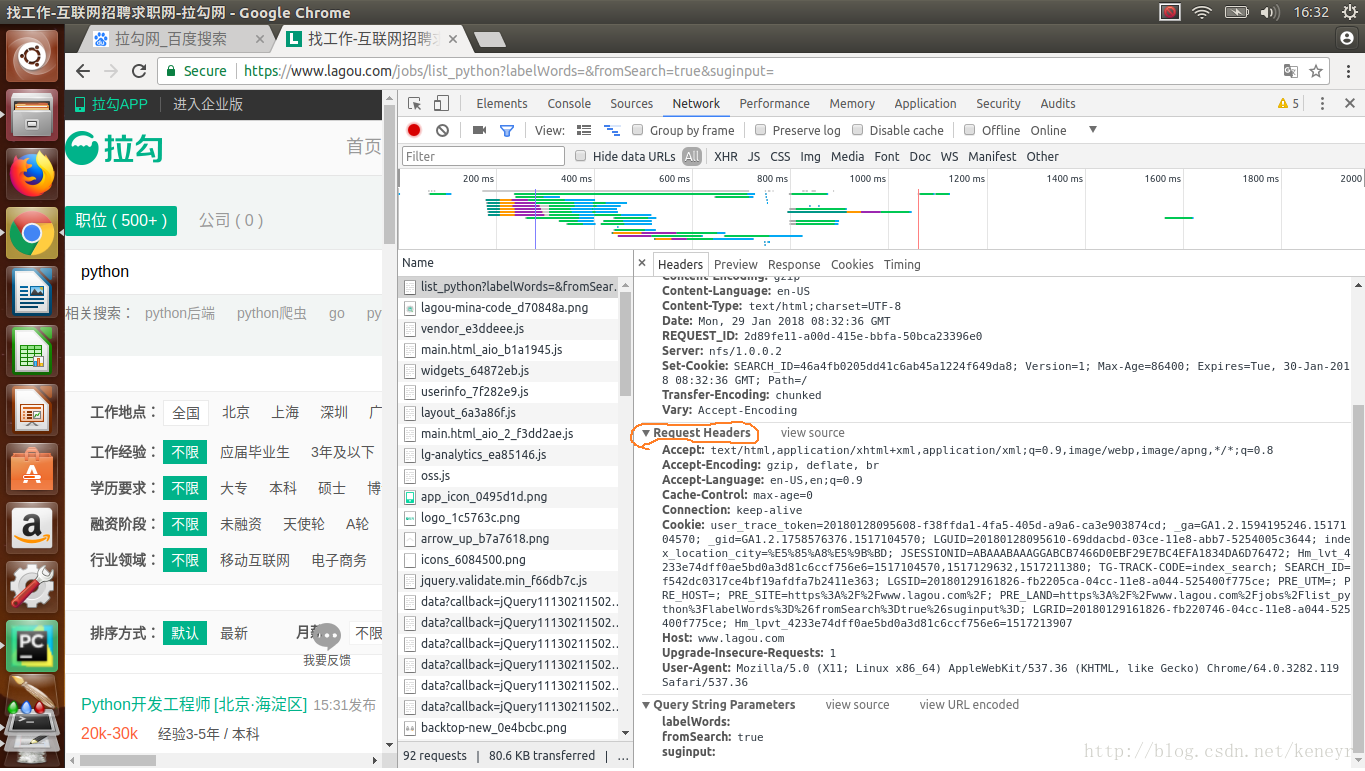
Task: Select the Img filter type
Action: tap(810, 156)
